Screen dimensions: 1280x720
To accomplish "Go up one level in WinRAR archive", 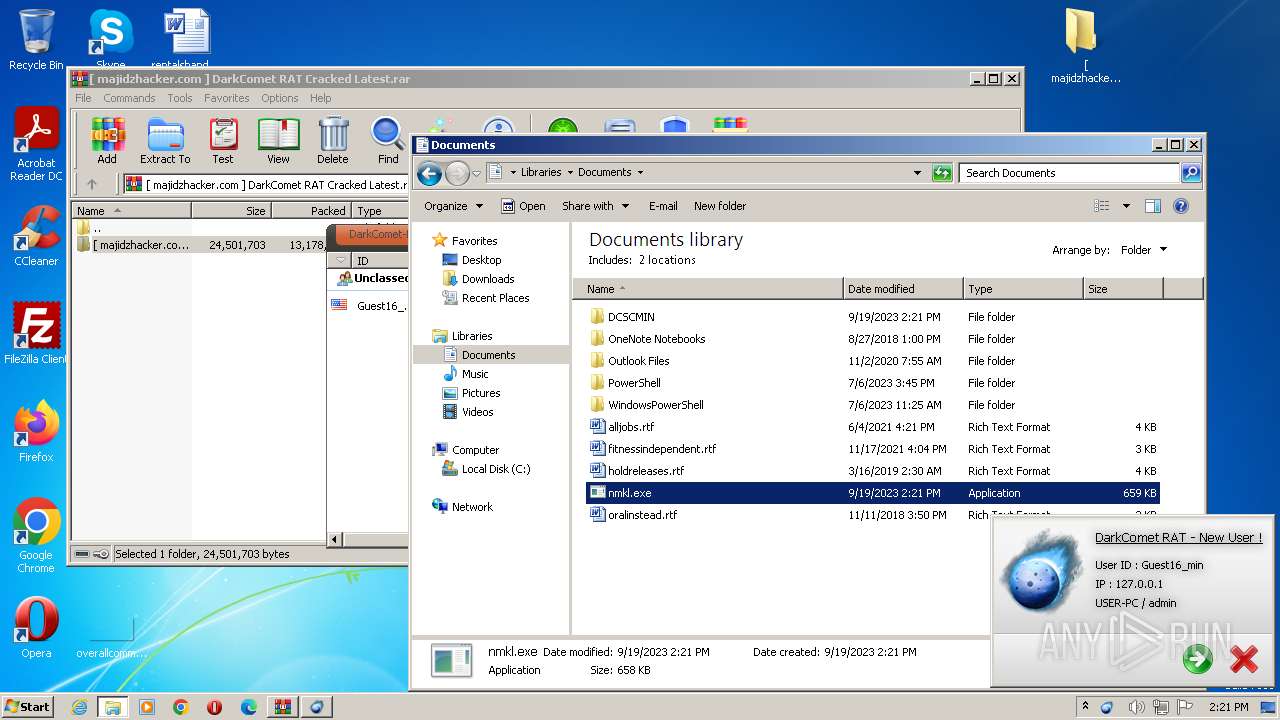I will 92,184.
